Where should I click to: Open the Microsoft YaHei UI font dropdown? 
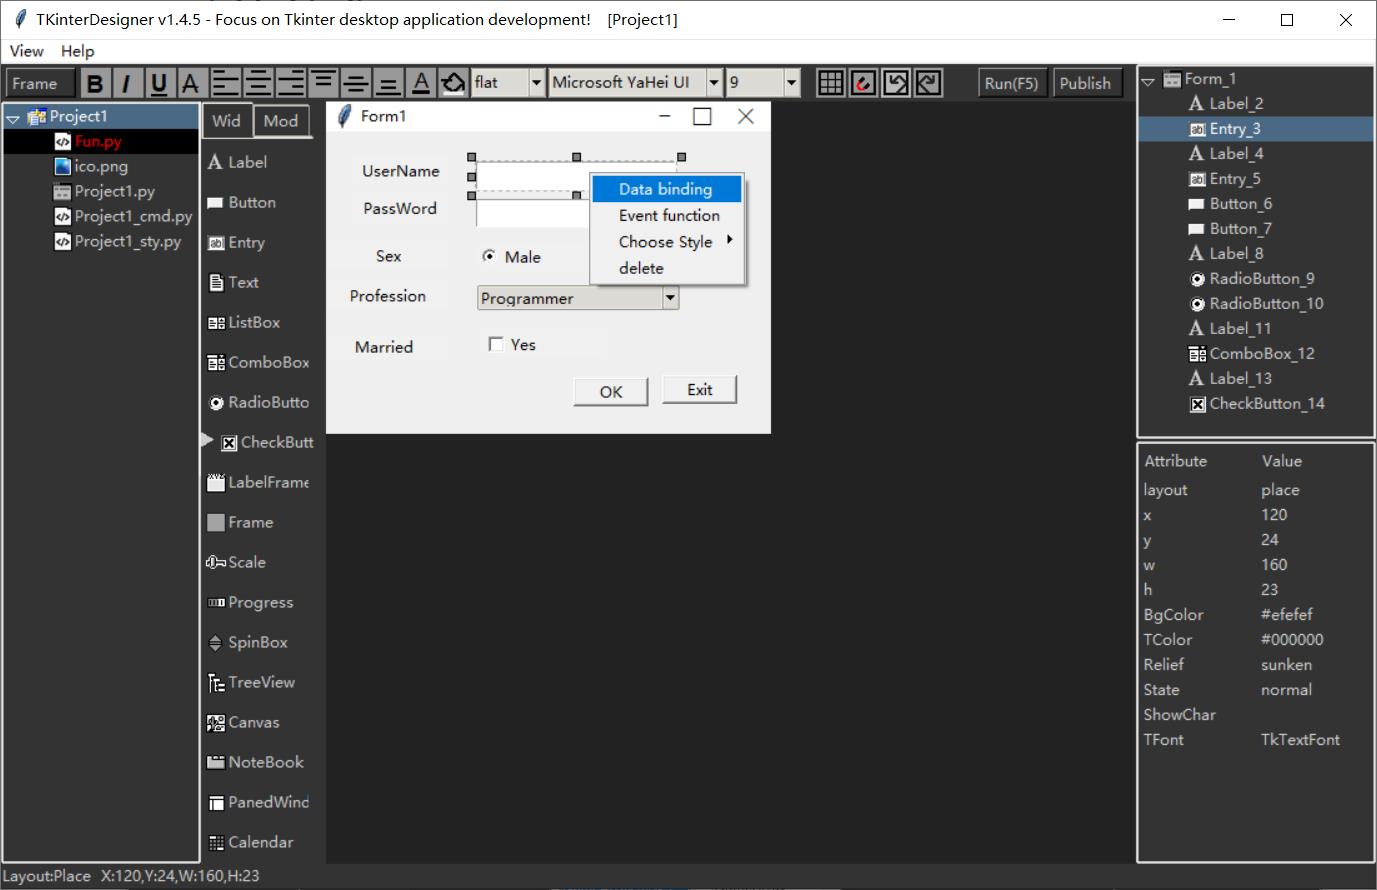point(713,83)
